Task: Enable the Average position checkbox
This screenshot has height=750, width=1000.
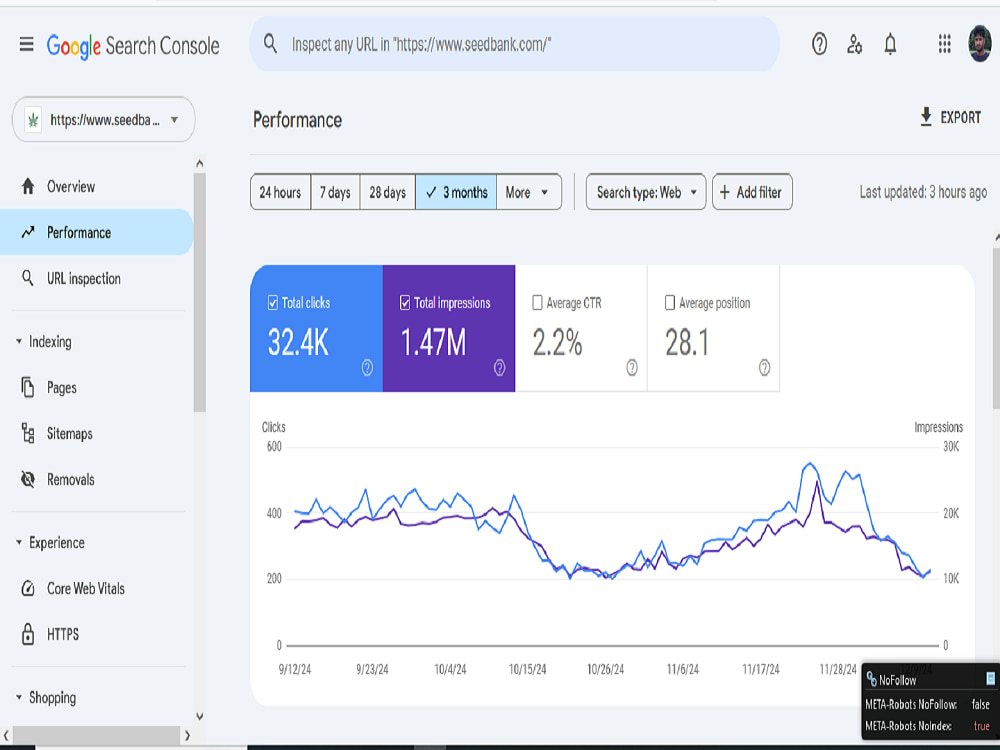Action: (x=670, y=303)
